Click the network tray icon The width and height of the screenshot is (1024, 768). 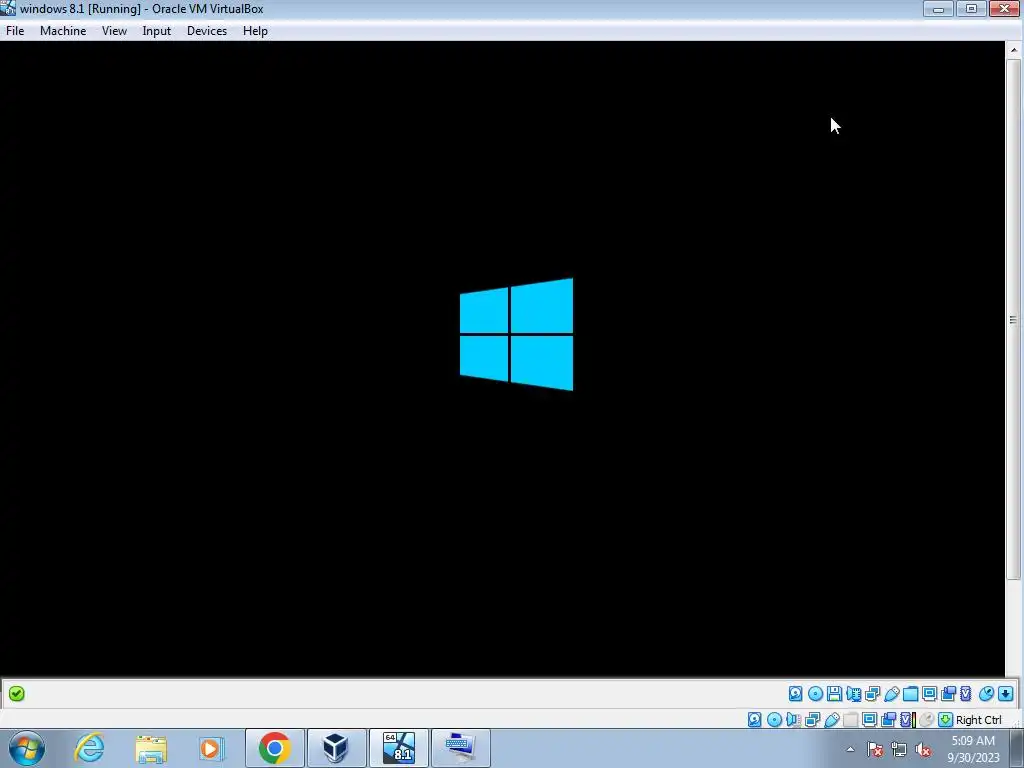point(899,749)
